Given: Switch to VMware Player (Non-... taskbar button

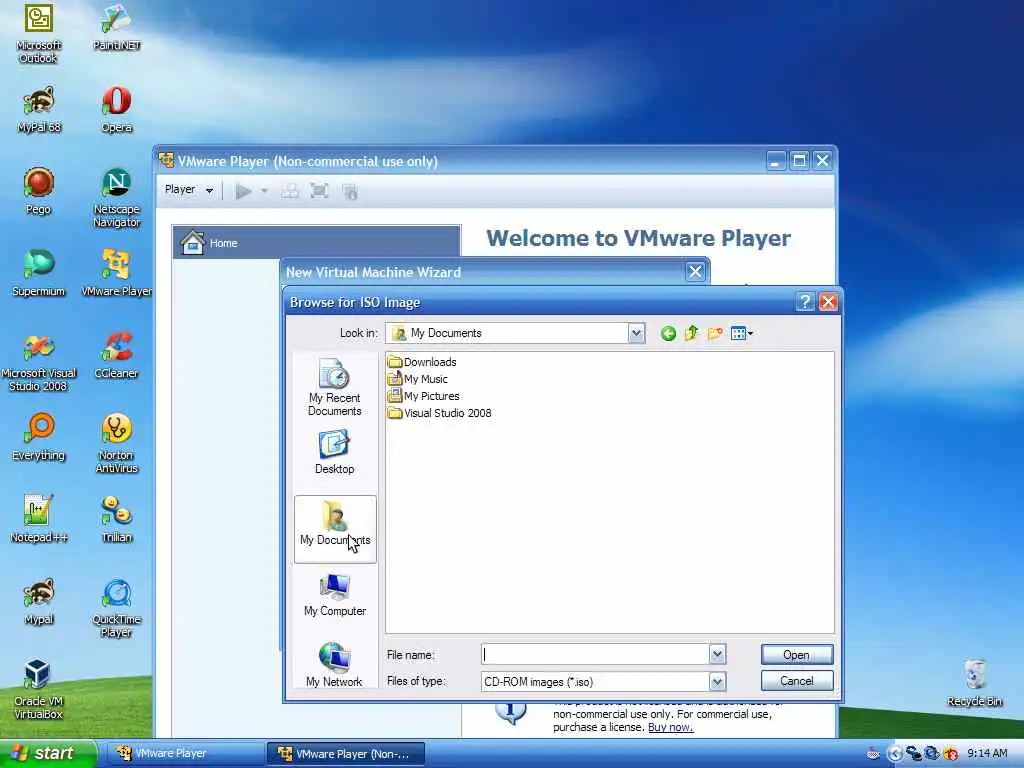Looking at the screenshot, I should tap(346, 754).
